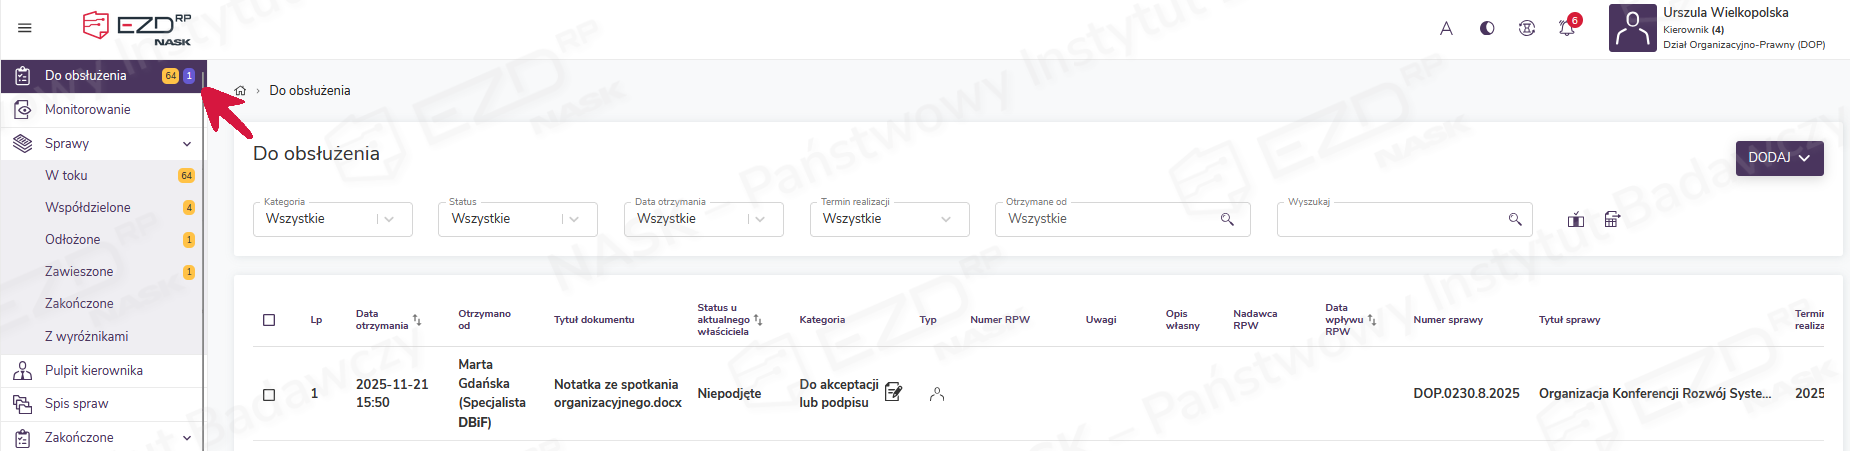
Task: Click the column settings icon beside search
Action: pos(1576,220)
